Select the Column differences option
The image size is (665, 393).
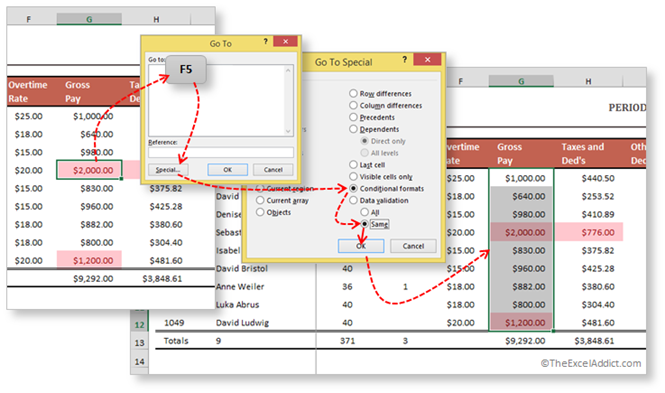(x=353, y=105)
